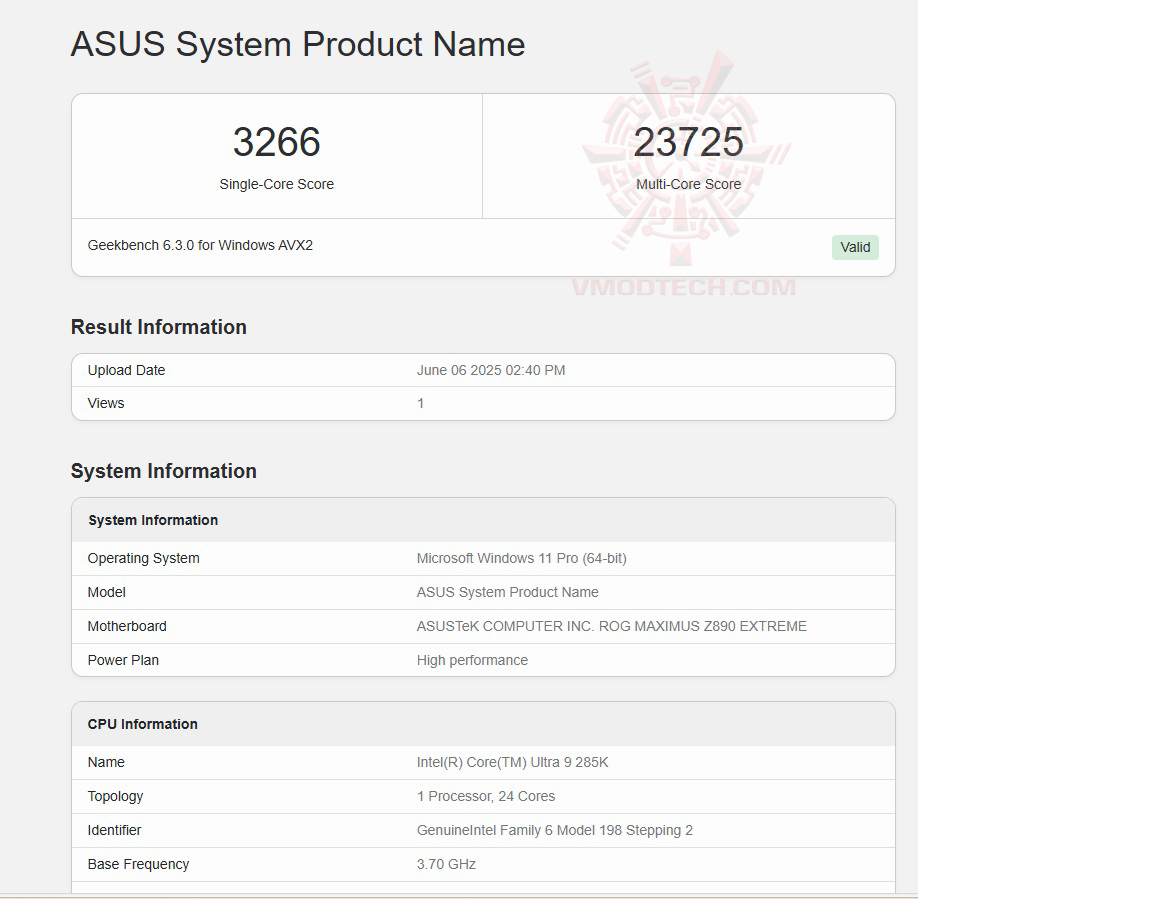1152x899 pixels.
Task: Select GenuineIntel Family 6 Model 198 Stepping 2
Action: [x=555, y=830]
